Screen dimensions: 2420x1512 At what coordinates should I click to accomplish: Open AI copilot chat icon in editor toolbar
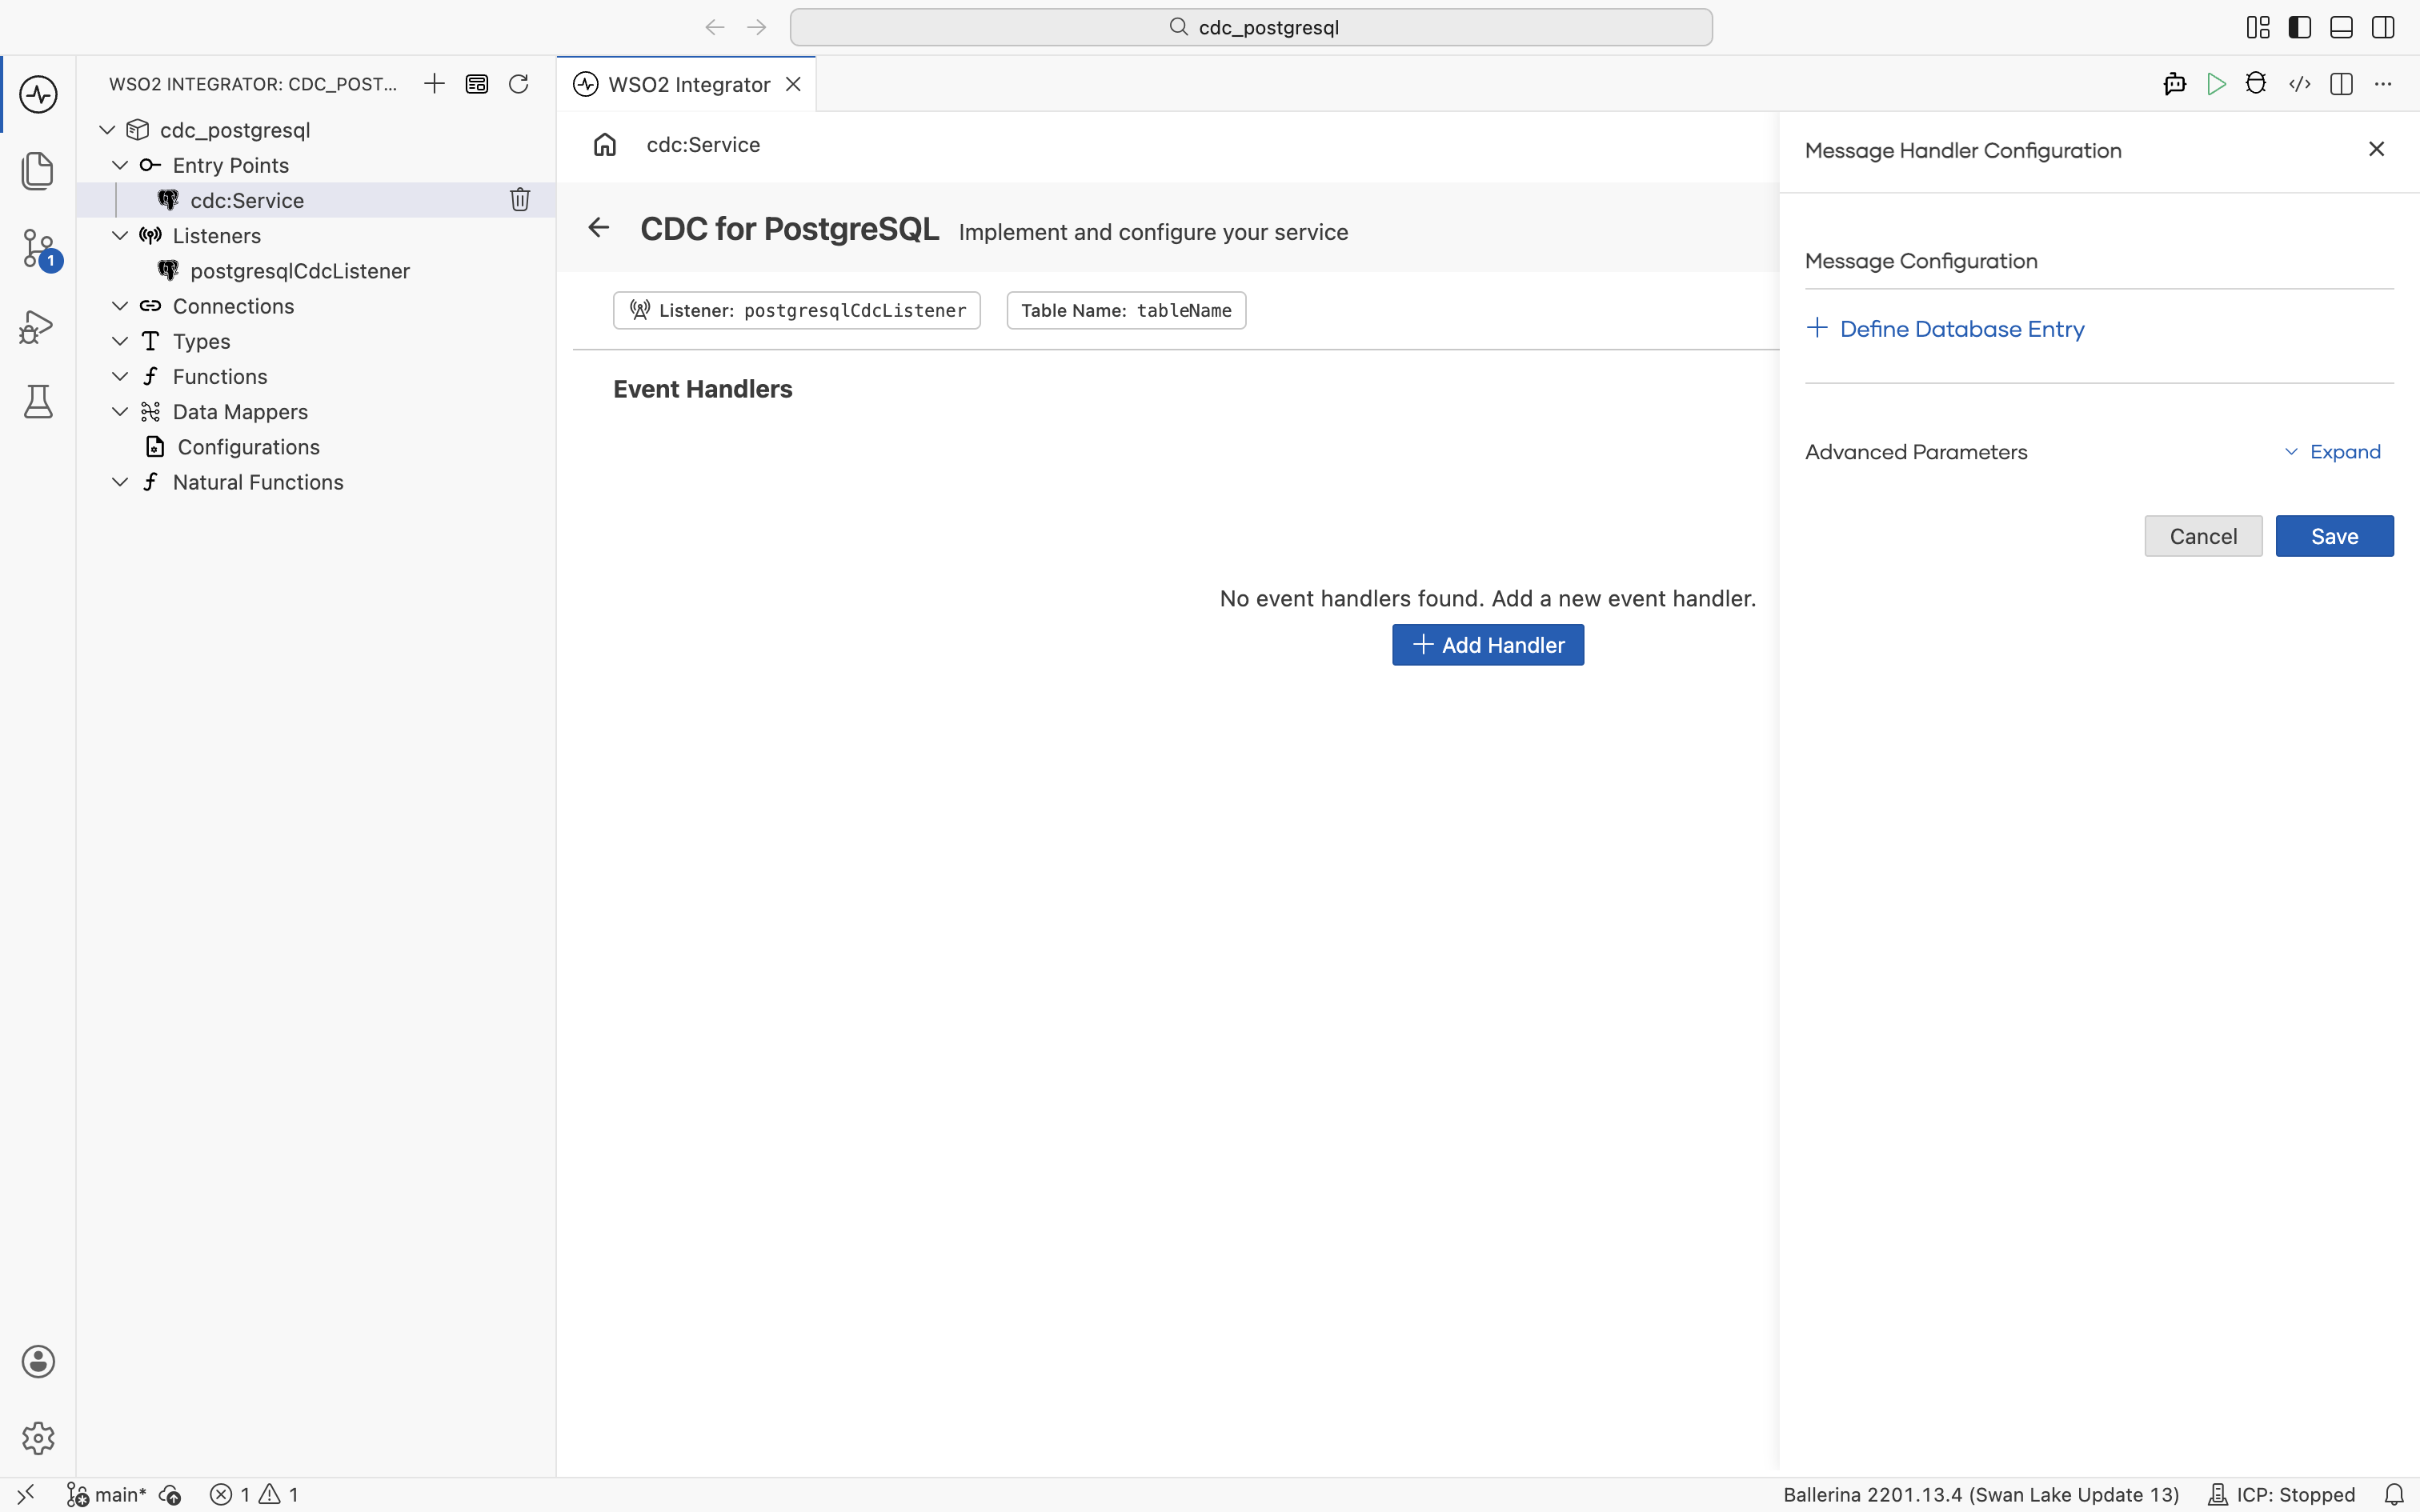coord(2174,84)
